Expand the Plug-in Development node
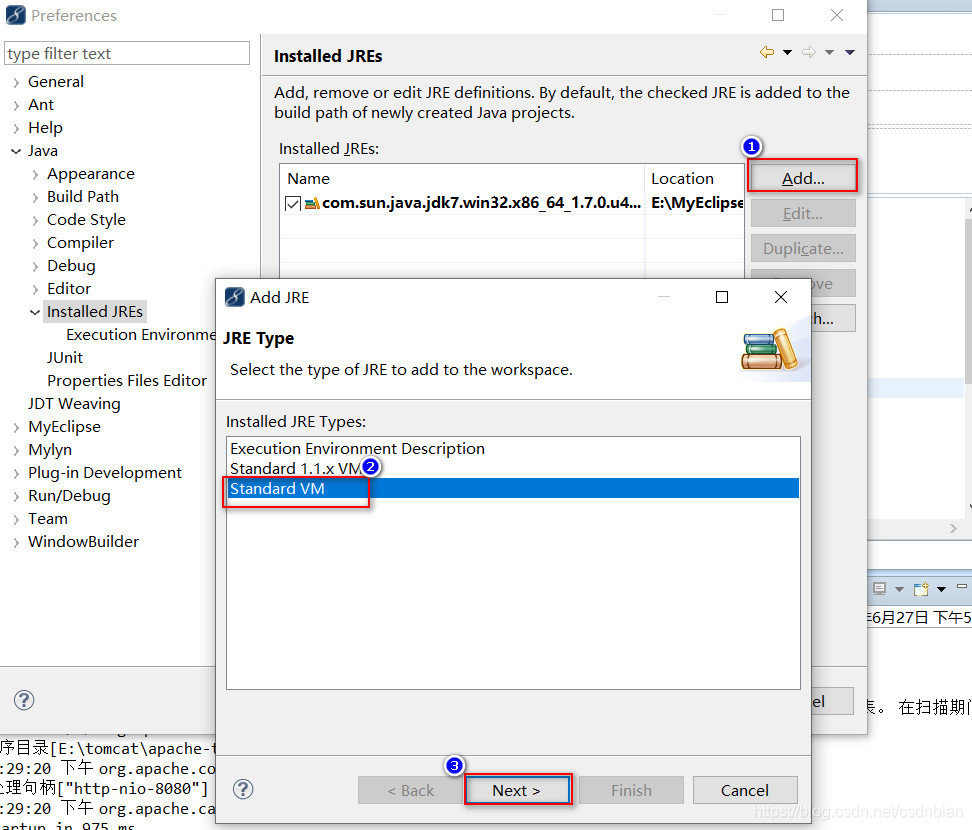The height and width of the screenshot is (830, 972). pyautogui.click(x=16, y=474)
